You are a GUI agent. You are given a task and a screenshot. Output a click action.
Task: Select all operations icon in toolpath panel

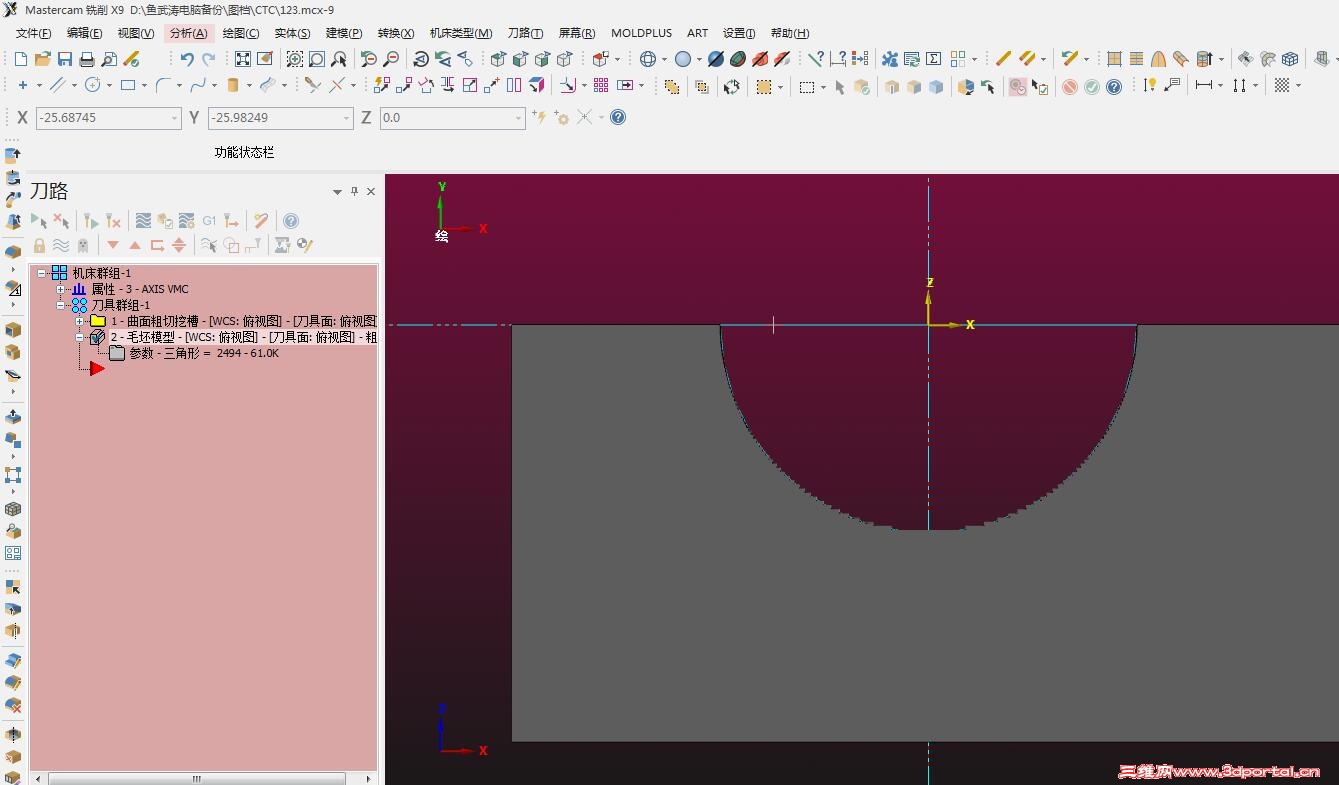[39, 221]
